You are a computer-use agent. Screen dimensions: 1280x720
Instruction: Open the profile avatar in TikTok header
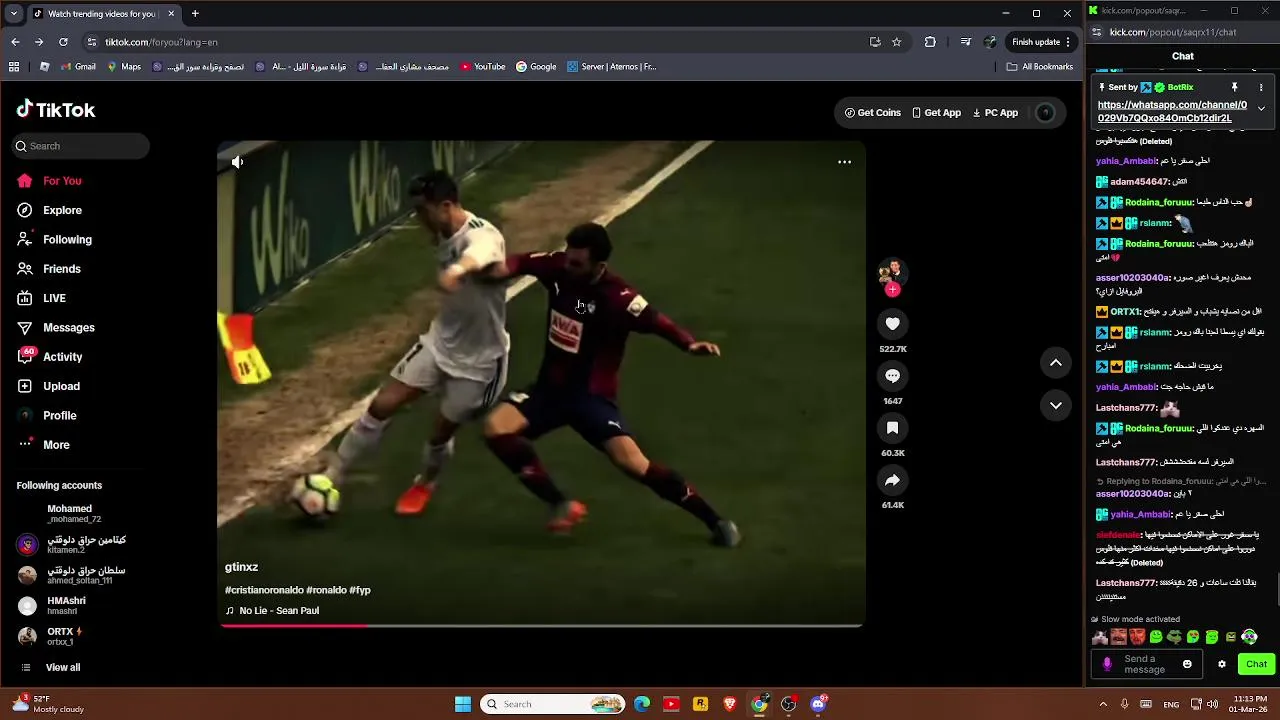pos(1045,113)
